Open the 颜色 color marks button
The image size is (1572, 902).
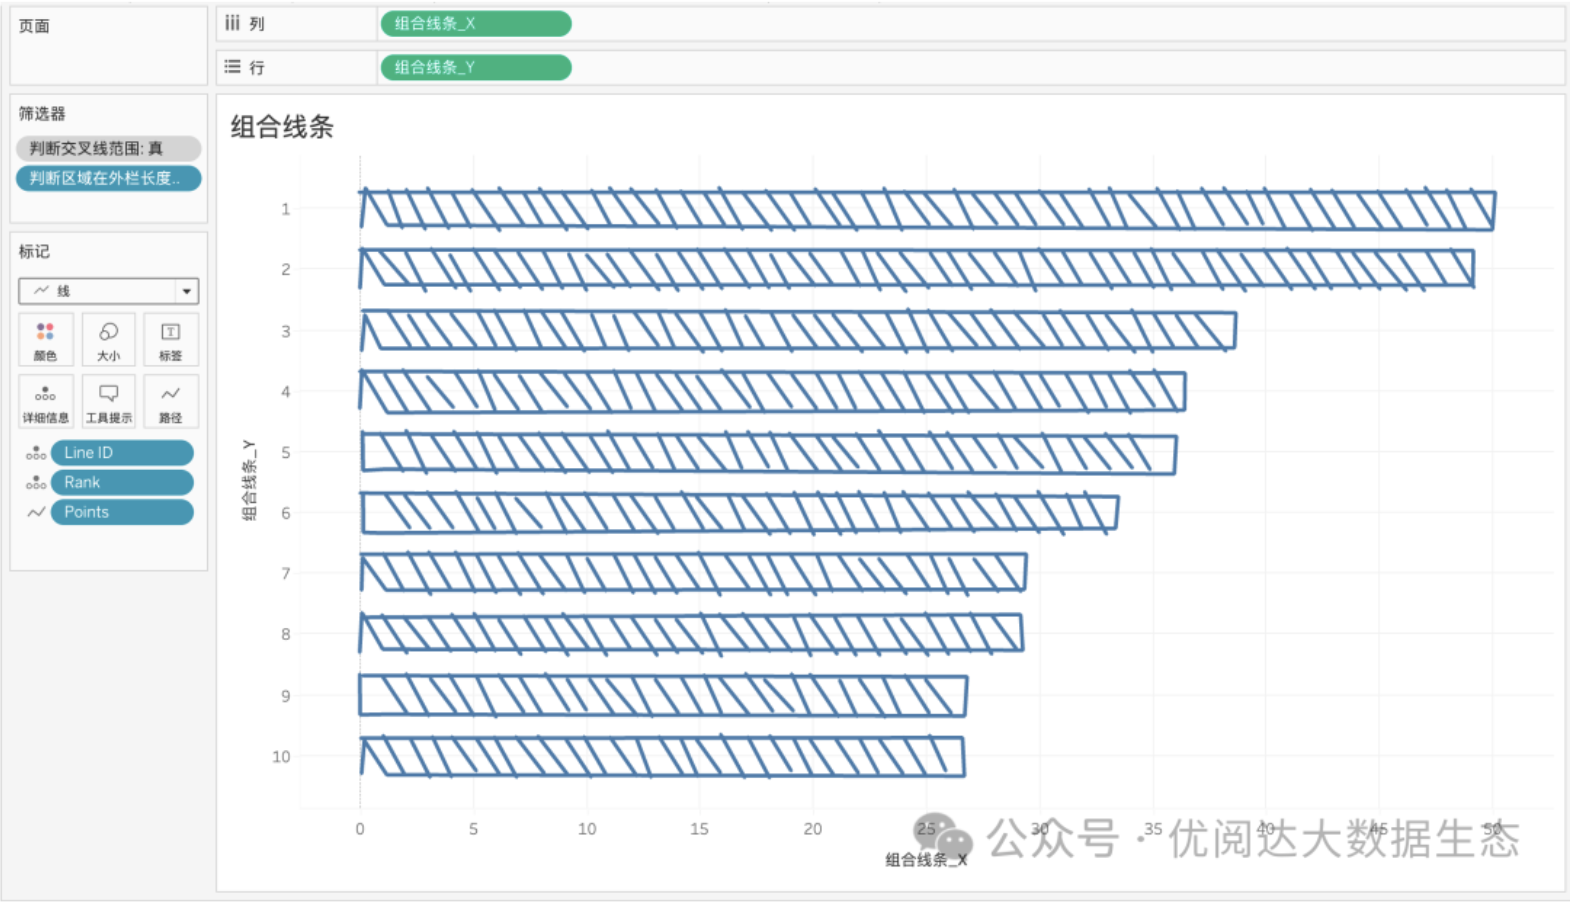pos(45,339)
